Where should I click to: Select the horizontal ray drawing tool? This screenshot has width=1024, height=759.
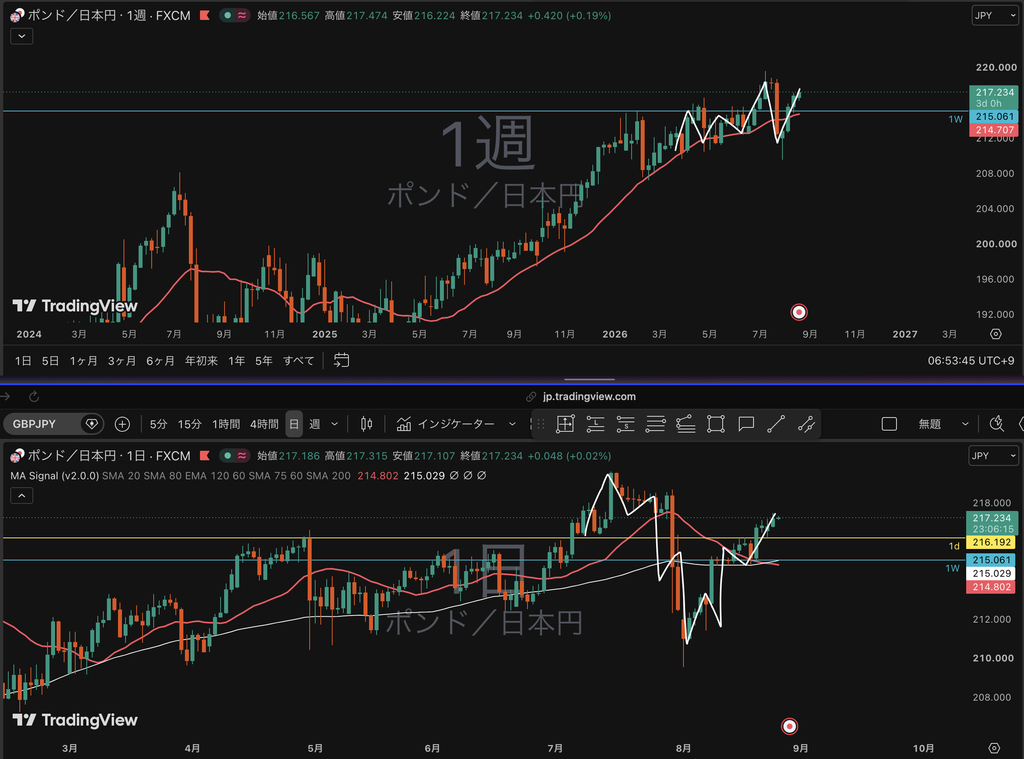pos(686,424)
